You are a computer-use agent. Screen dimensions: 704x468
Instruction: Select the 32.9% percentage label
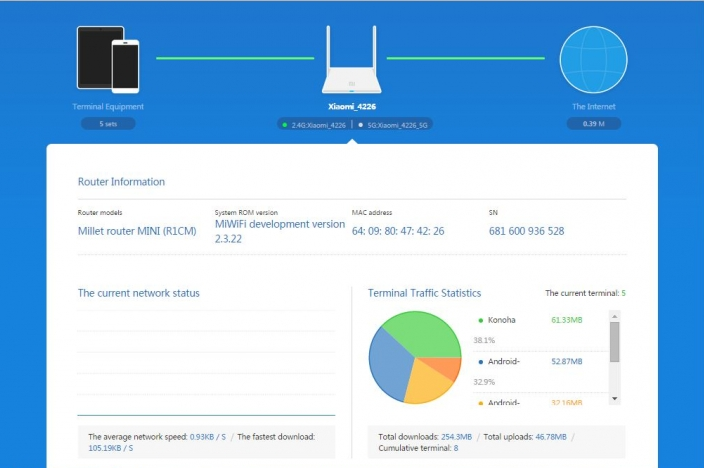484,382
